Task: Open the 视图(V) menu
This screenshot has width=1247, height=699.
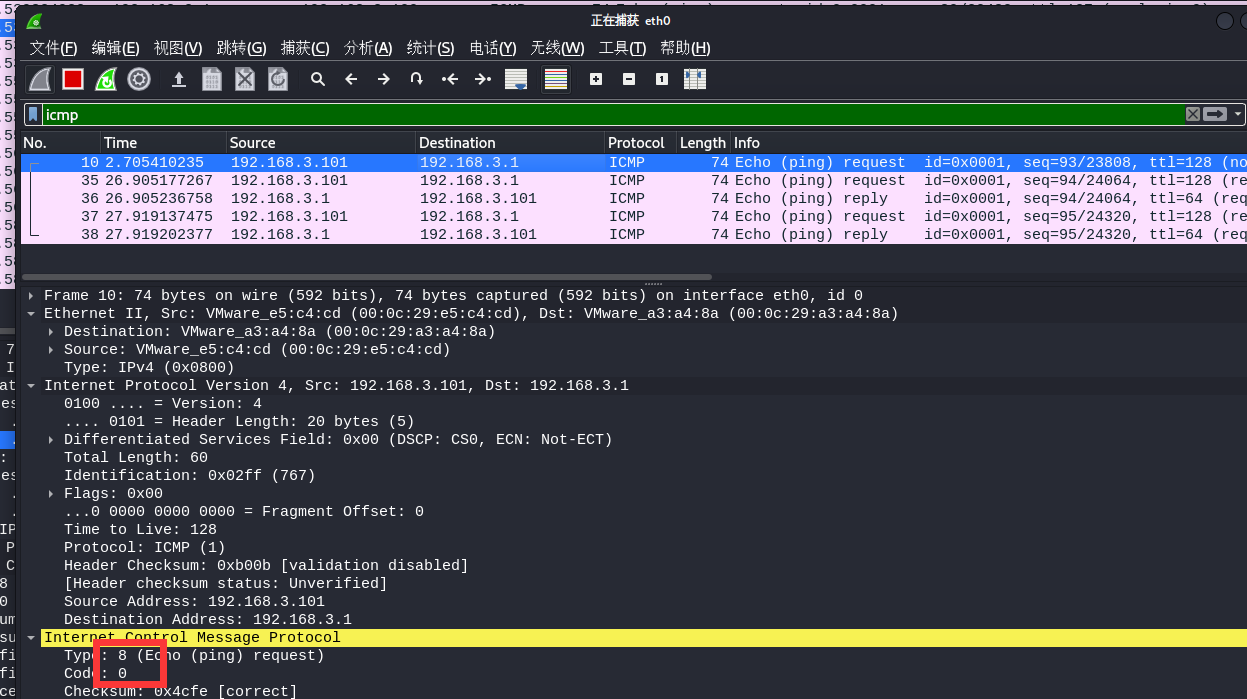Action: click(178, 48)
